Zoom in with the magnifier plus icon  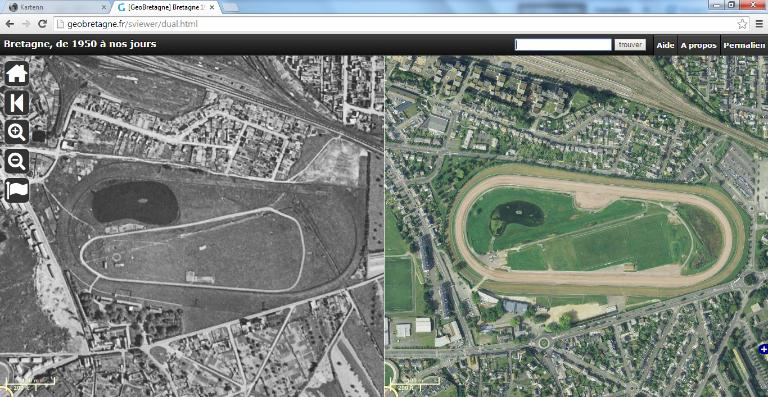click(17, 132)
